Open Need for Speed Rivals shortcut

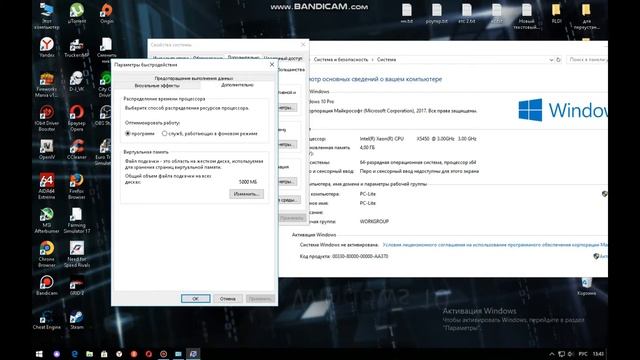76,254
